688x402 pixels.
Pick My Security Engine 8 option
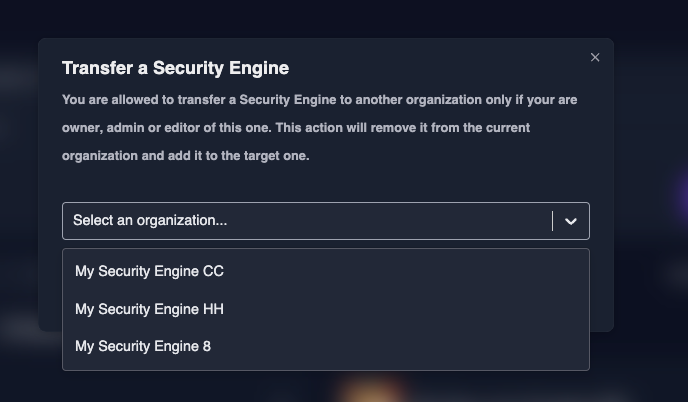click(x=143, y=346)
